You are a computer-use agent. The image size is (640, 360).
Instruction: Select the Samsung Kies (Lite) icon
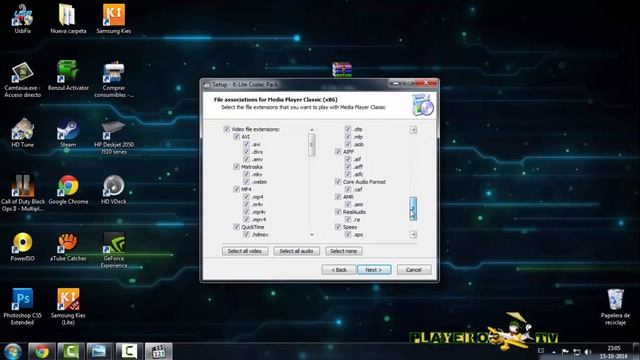click(x=68, y=307)
